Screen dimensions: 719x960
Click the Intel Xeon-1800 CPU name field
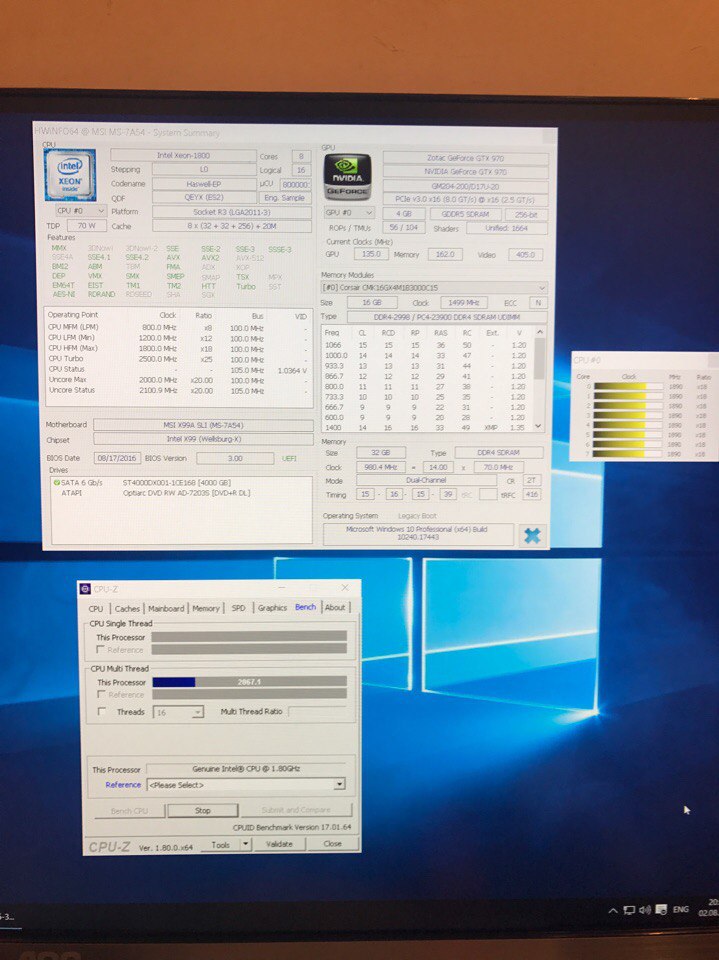(x=183, y=156)
